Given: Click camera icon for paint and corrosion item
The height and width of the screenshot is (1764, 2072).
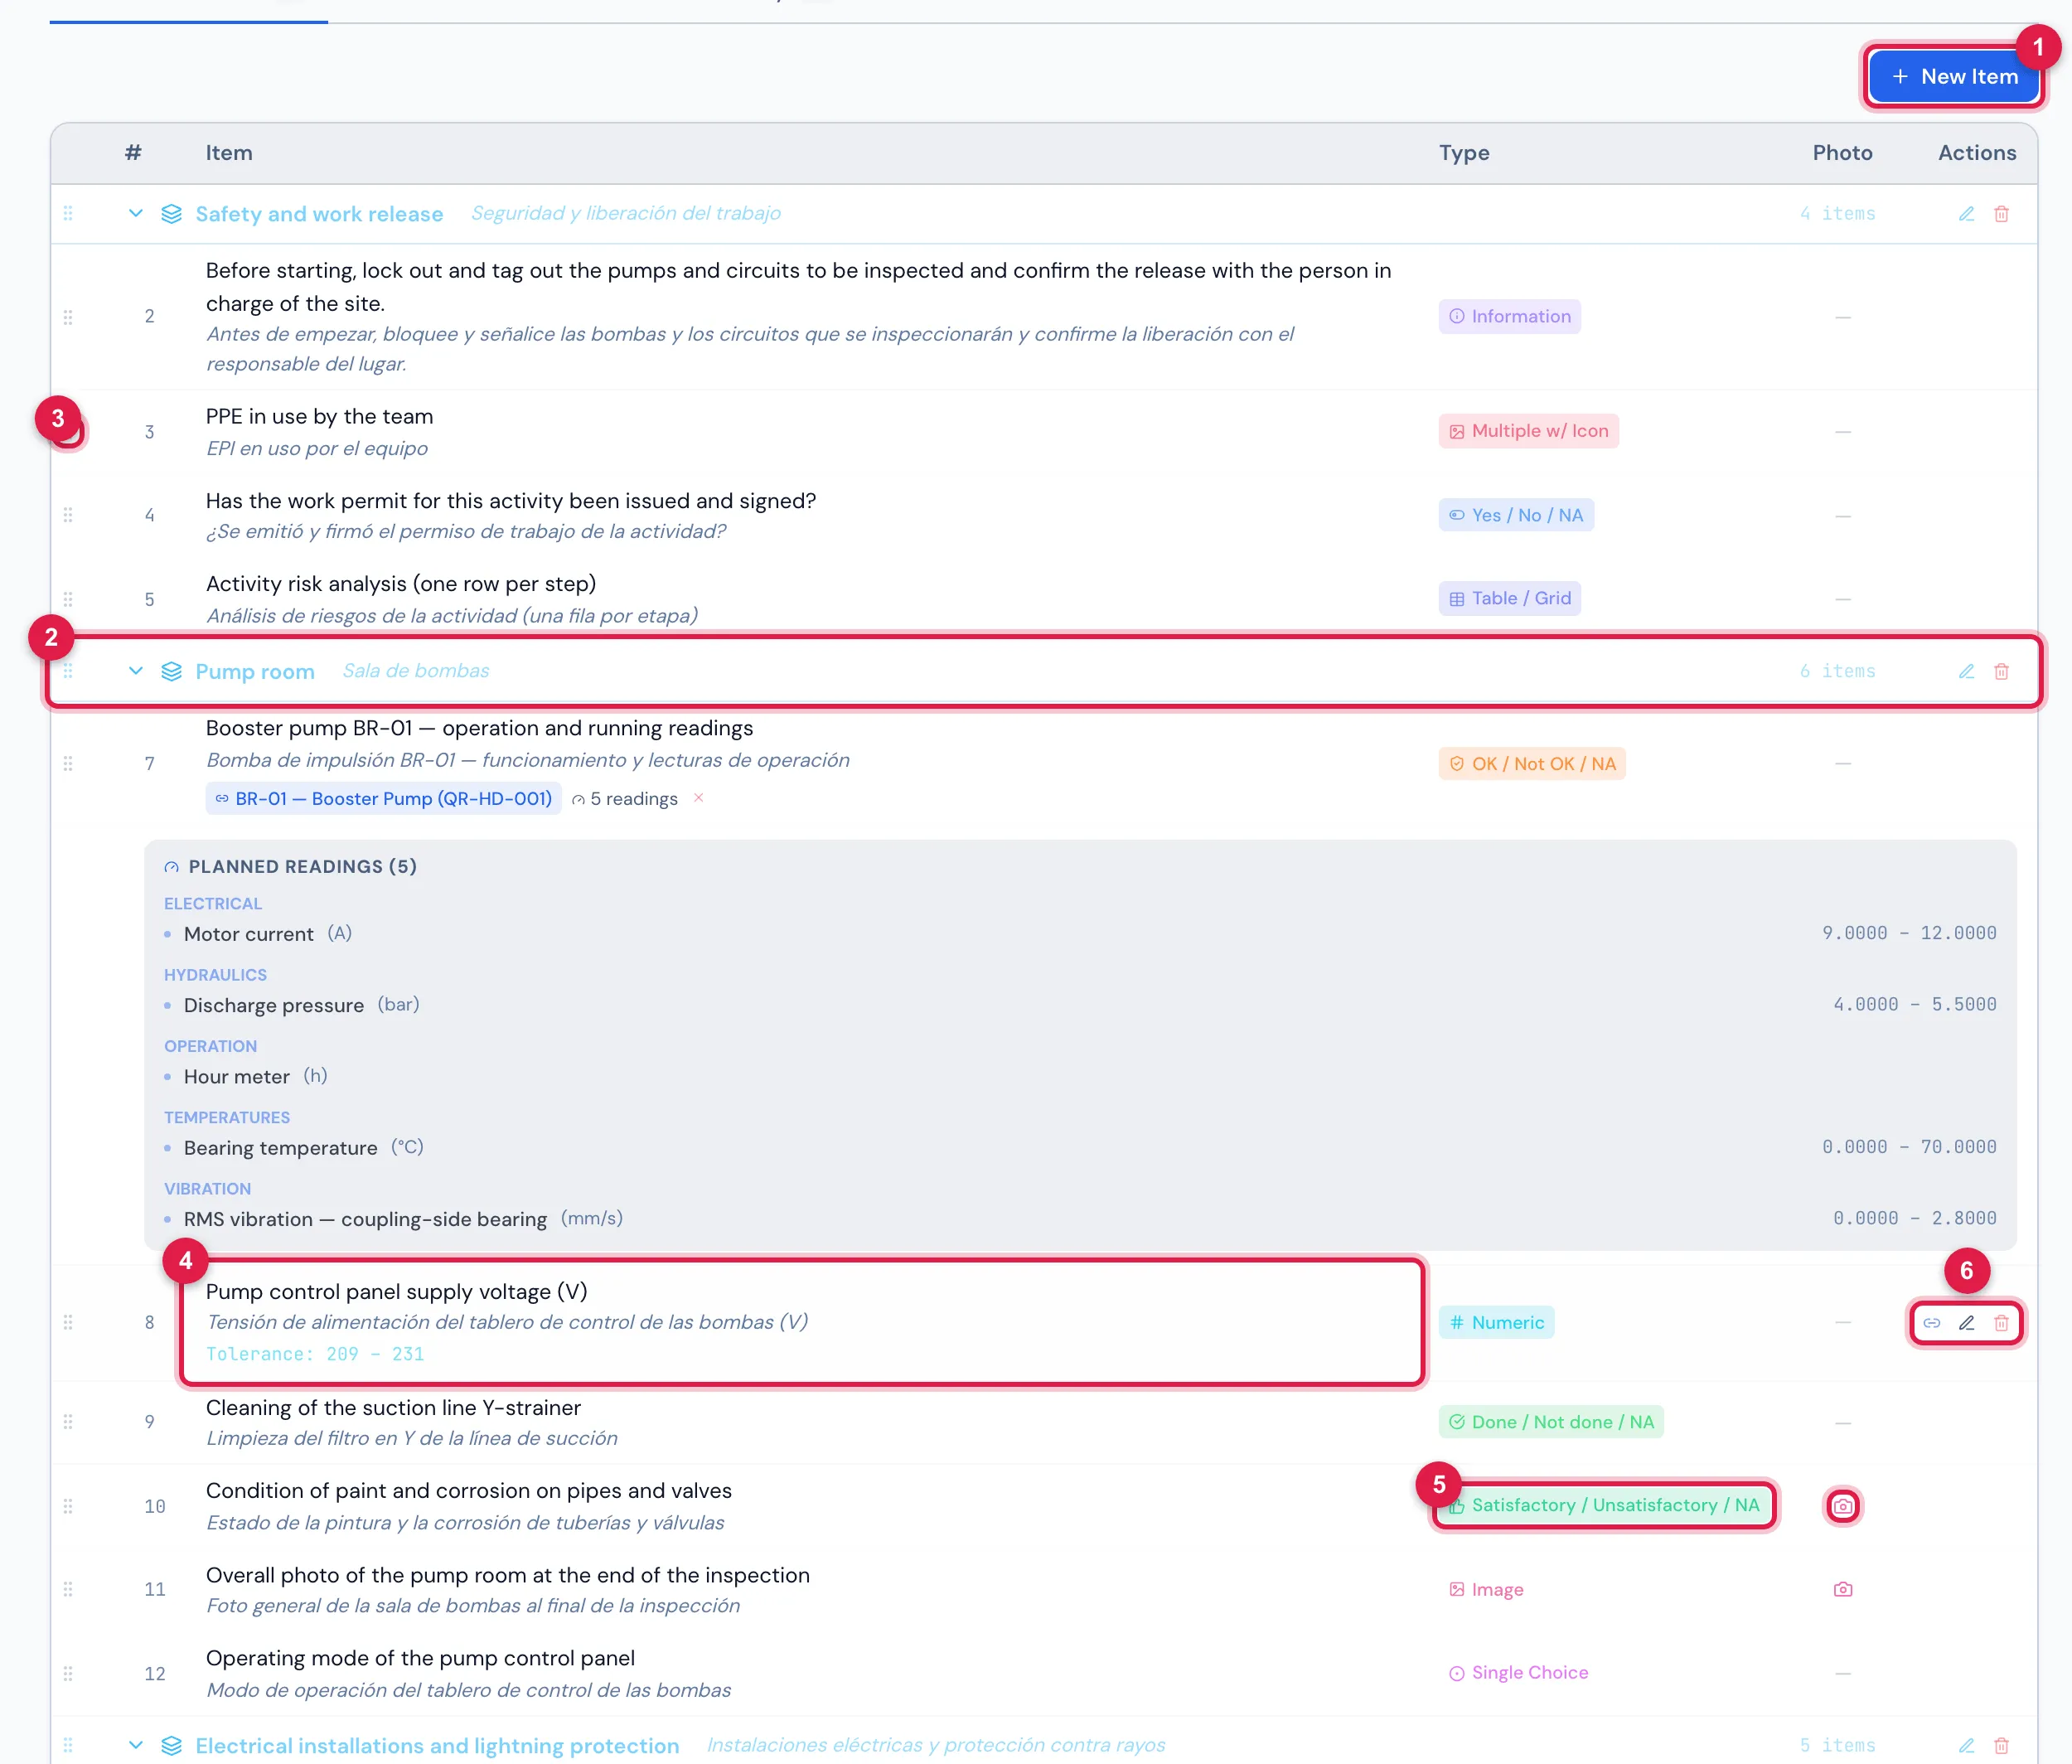Looking at the screenshot, I should [1843, 1506].
